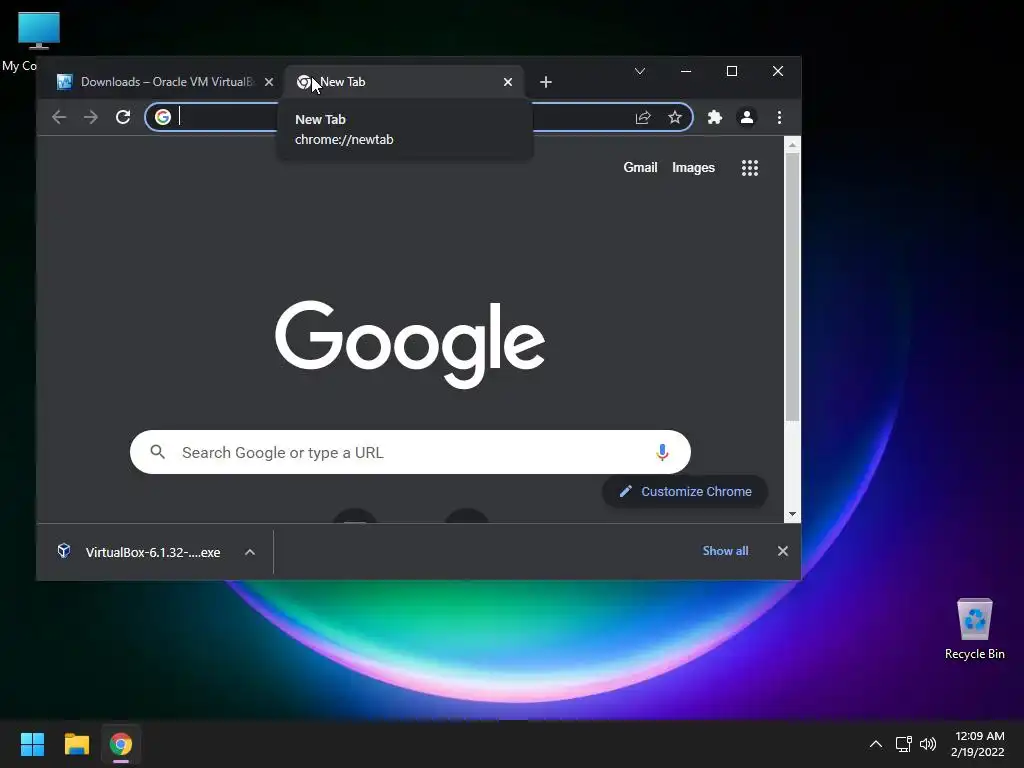
Task: Open the Chrome profile avatar
Action: (x=746, y=117)
